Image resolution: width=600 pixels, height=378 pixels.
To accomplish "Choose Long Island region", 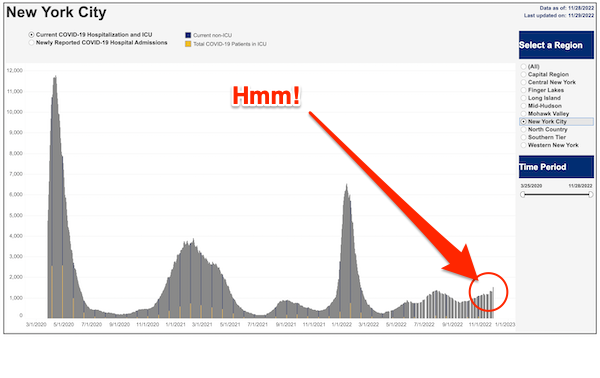I will [x=523, y=98].
